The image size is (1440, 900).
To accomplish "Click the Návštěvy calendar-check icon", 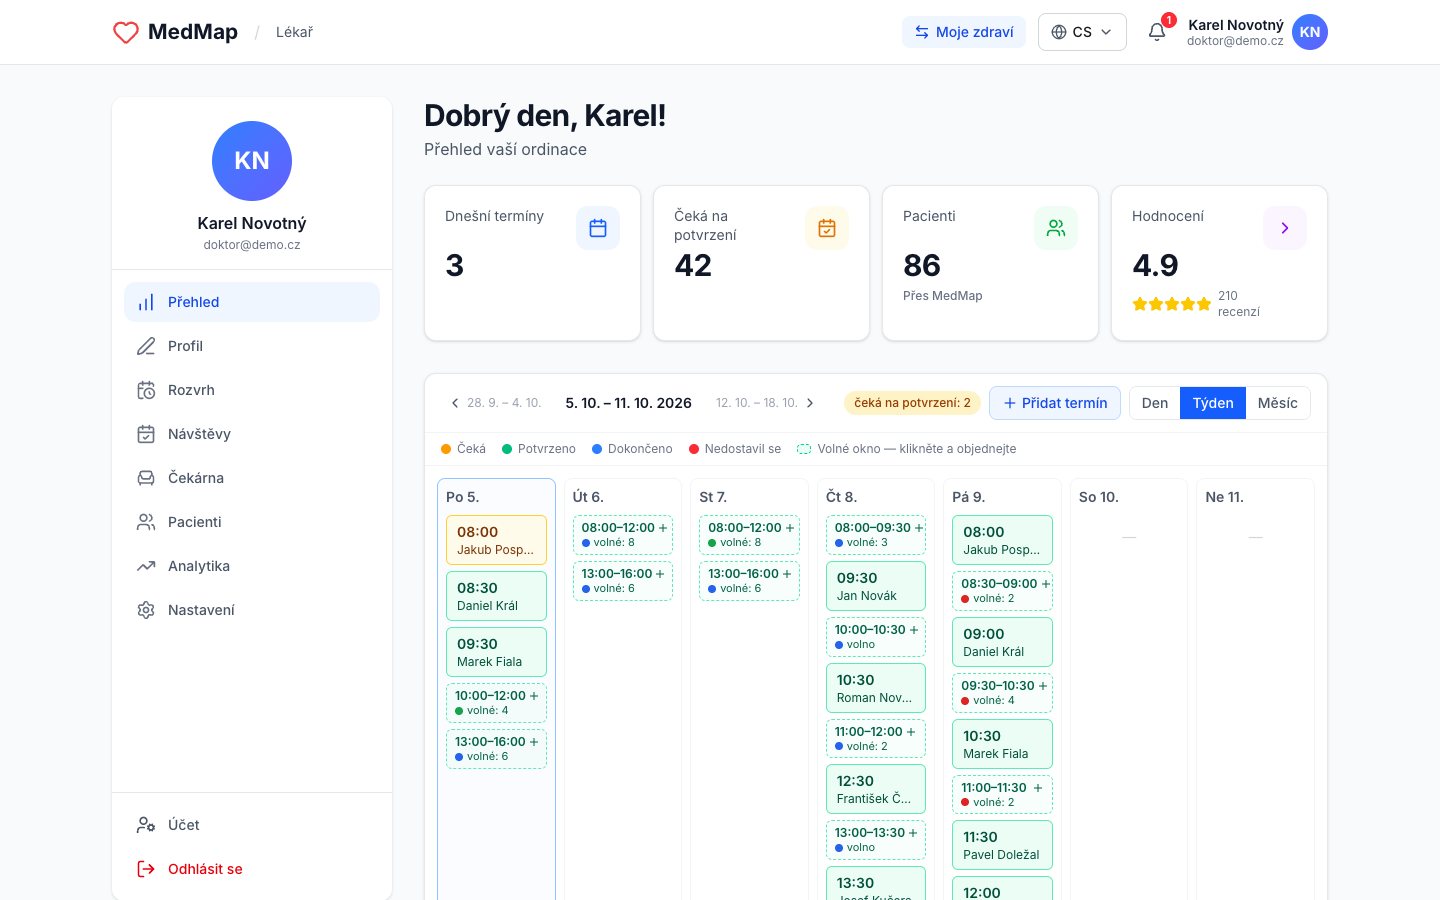I will (x=146, y=434).
